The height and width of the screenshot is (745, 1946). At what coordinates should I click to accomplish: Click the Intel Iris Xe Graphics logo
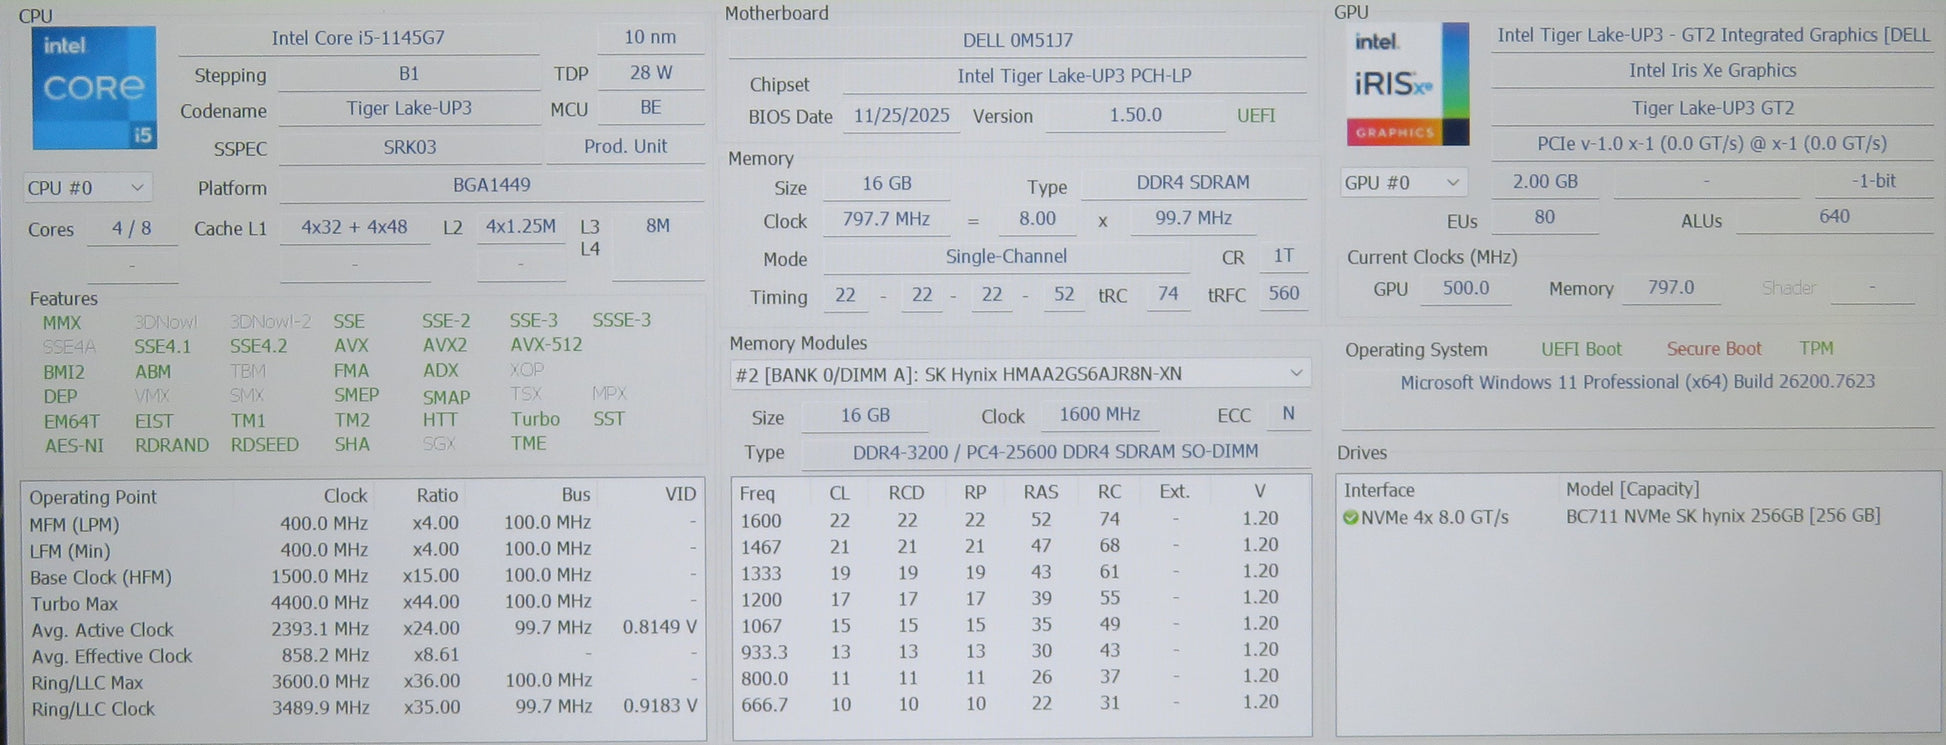point(1405,85)
